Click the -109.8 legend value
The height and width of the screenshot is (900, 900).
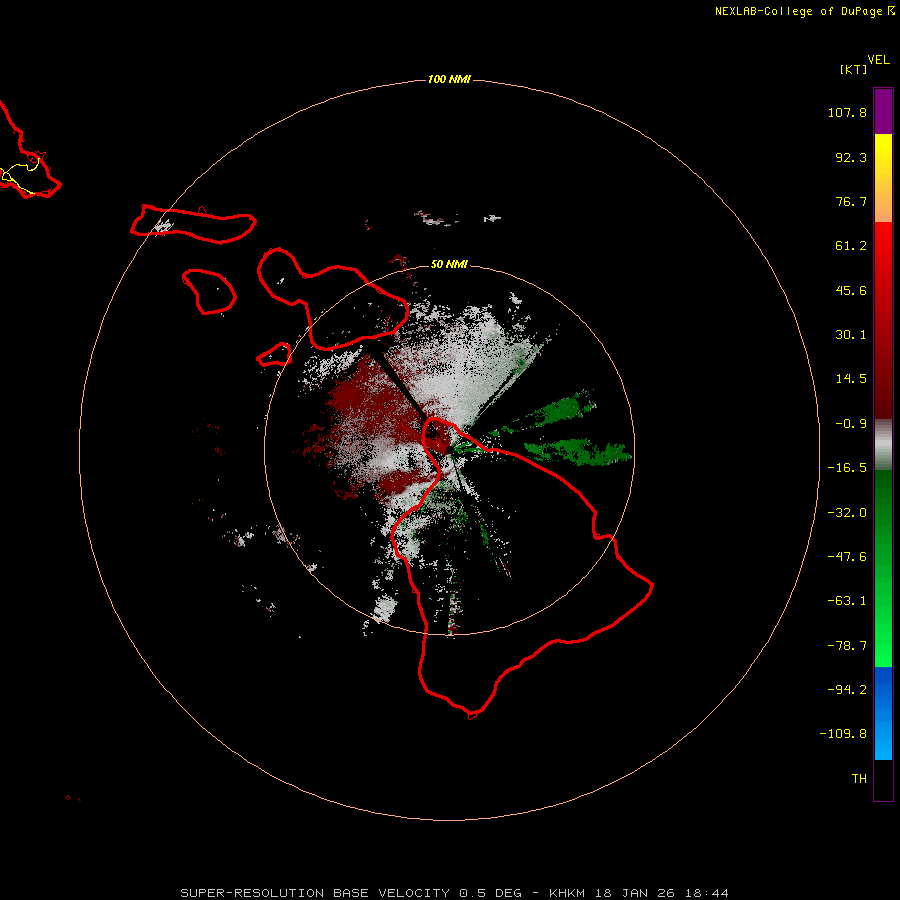click(843, 734)
